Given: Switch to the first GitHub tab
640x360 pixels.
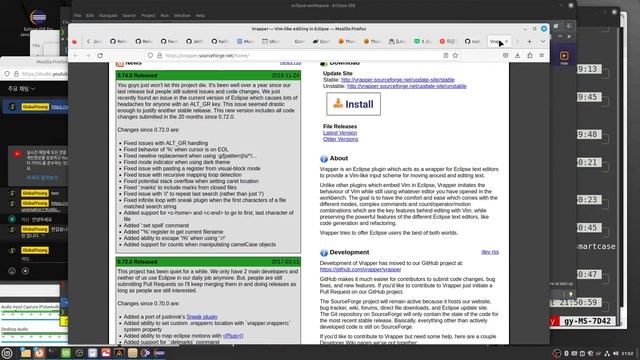Looking at the screenshot, I should (x=118, y=42).
